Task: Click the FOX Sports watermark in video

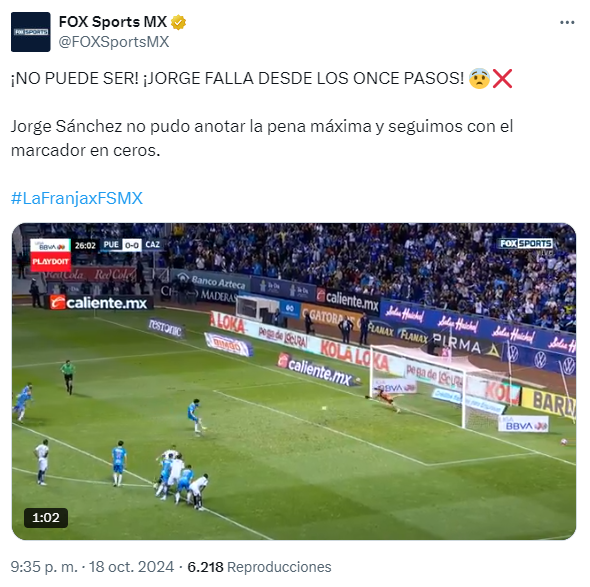Action: 526,244
